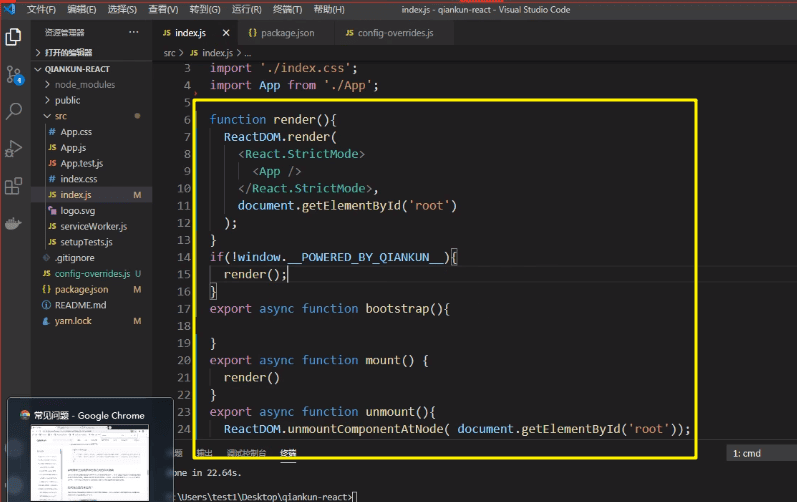The image size is (797, 502).
Task: Open the Explorer view in activity bar
Action: 14,37
